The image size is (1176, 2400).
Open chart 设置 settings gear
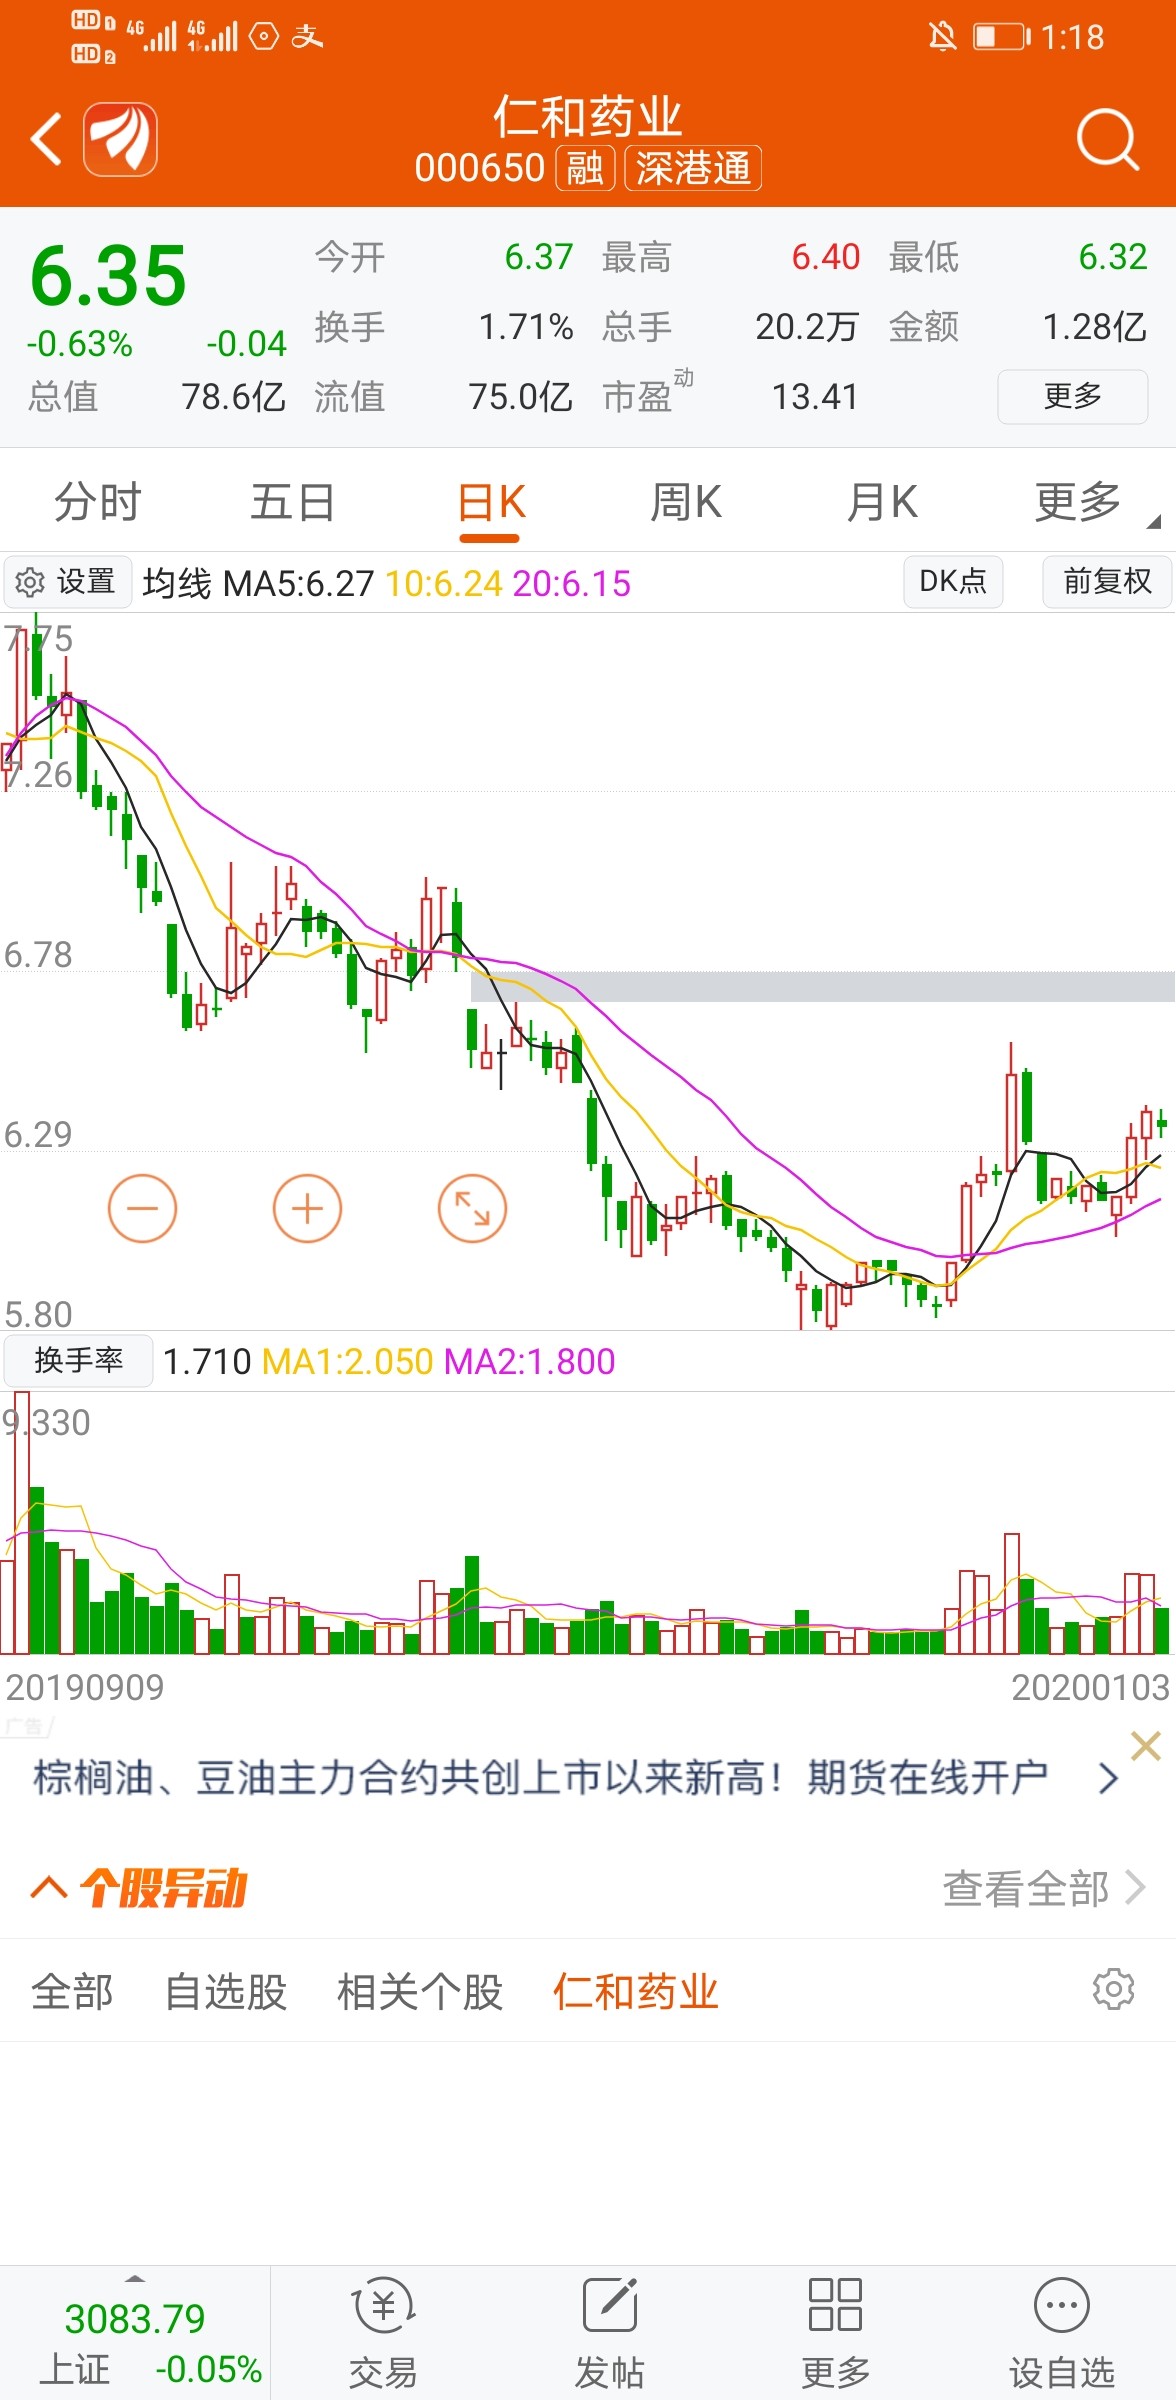(67, 582)
